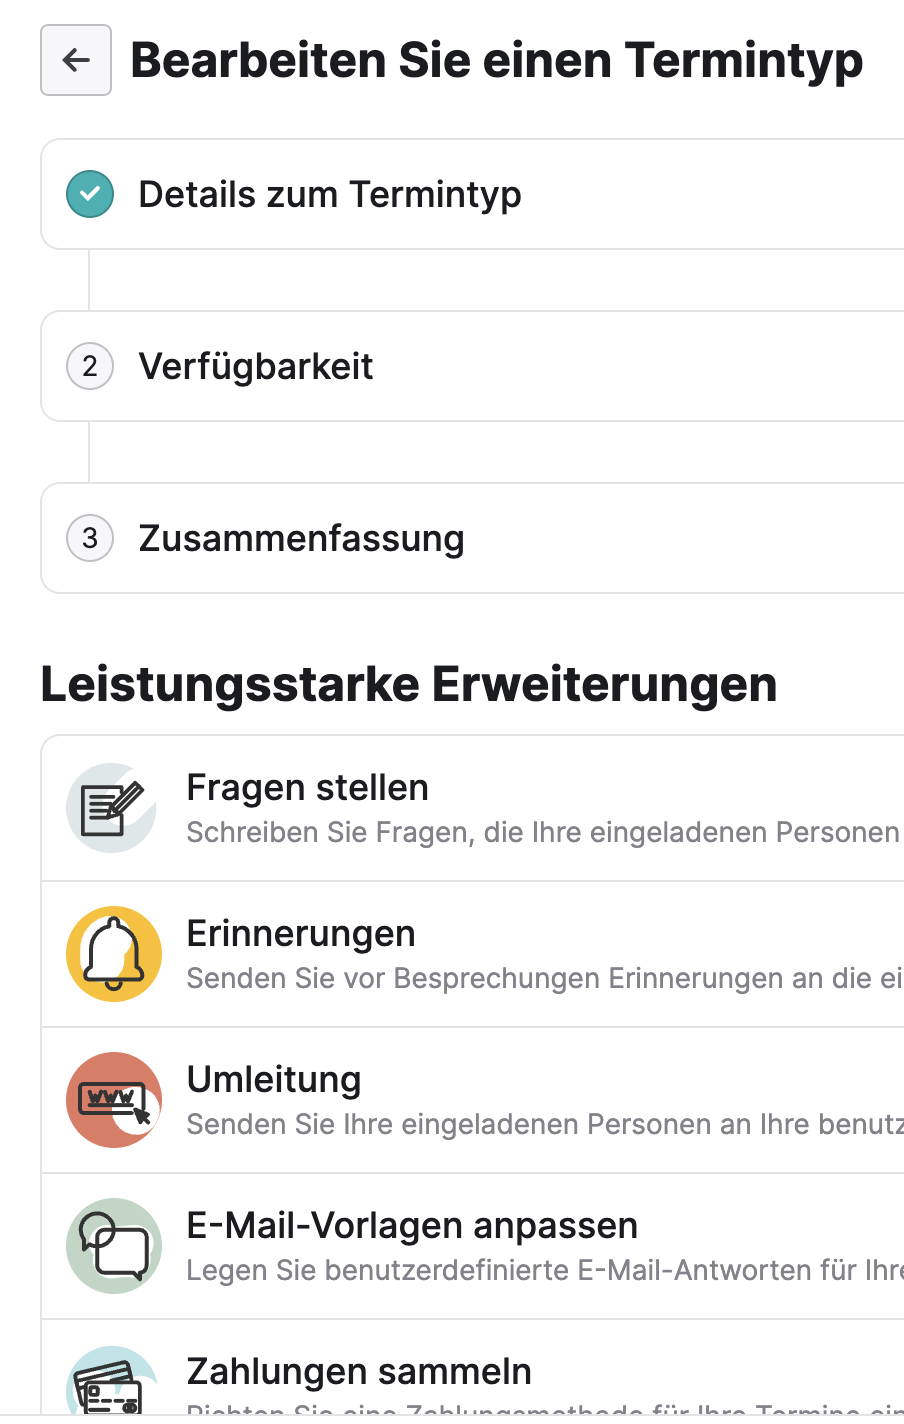
Task: Click the Fragen stellen description text
Action: pyautogui.click(x=545, y=832)
